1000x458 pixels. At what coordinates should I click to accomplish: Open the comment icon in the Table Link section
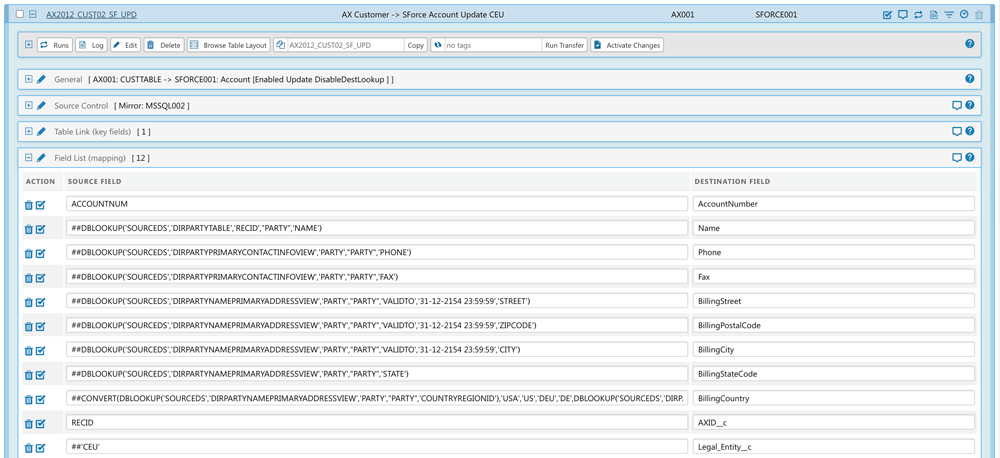(x=956, y=131)
